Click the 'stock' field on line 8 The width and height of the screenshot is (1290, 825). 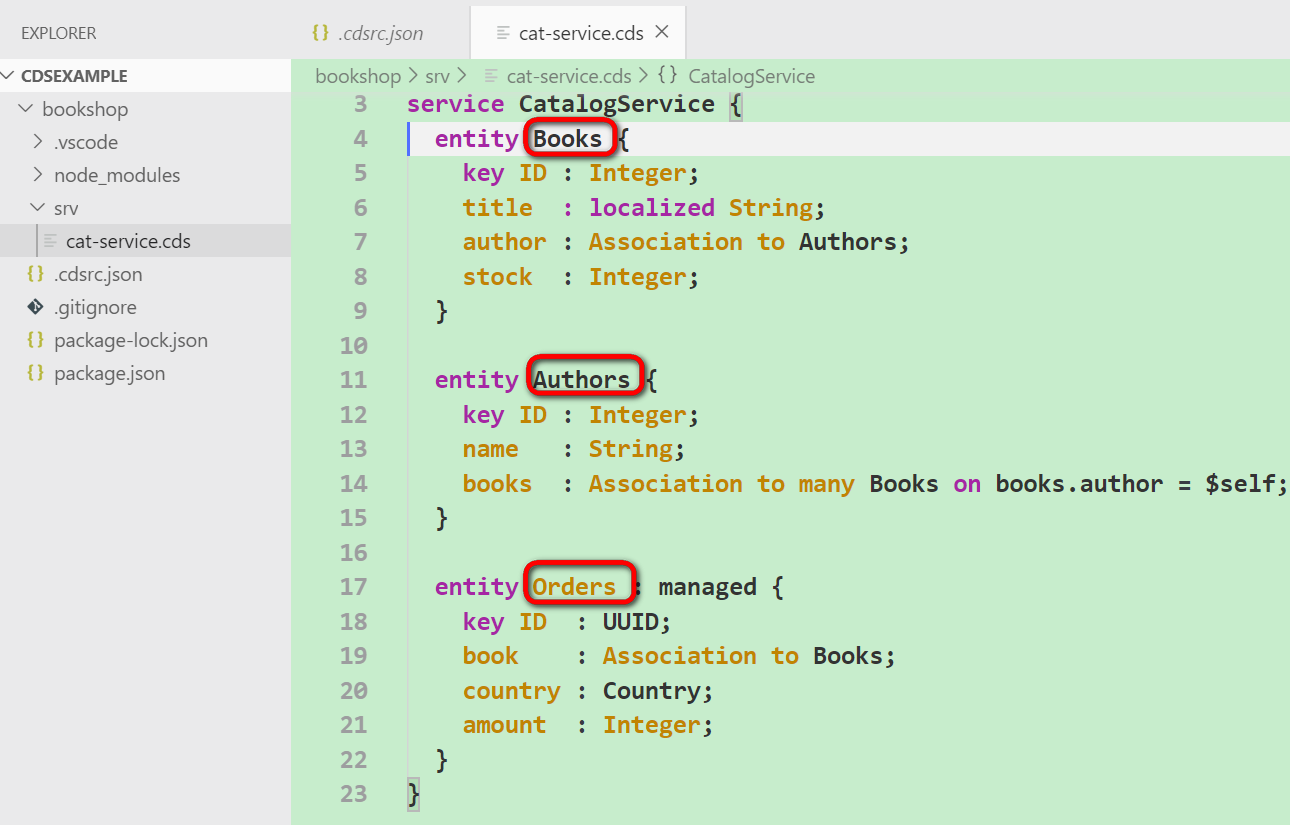[498, 277]
